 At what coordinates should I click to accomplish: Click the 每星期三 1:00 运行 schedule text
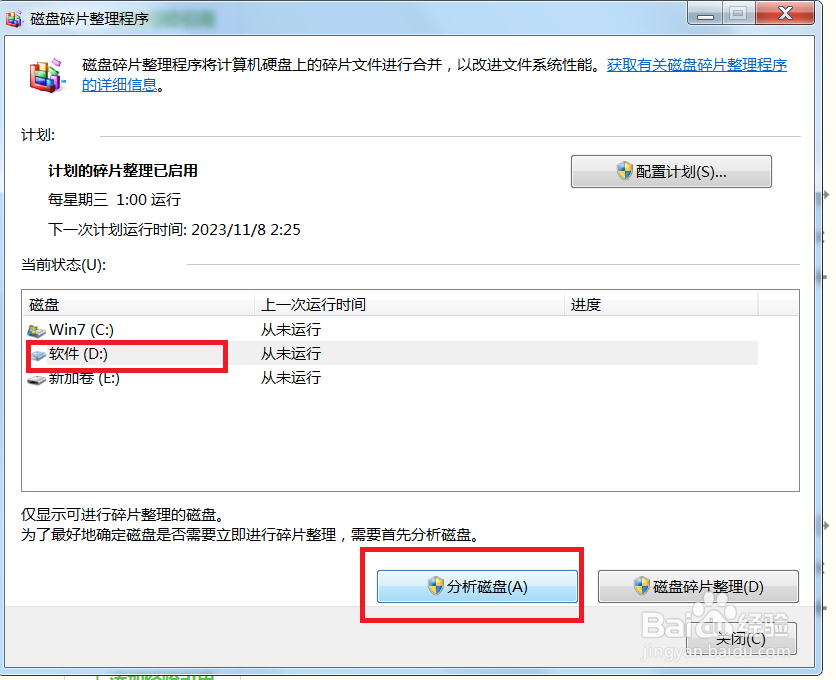115,200
